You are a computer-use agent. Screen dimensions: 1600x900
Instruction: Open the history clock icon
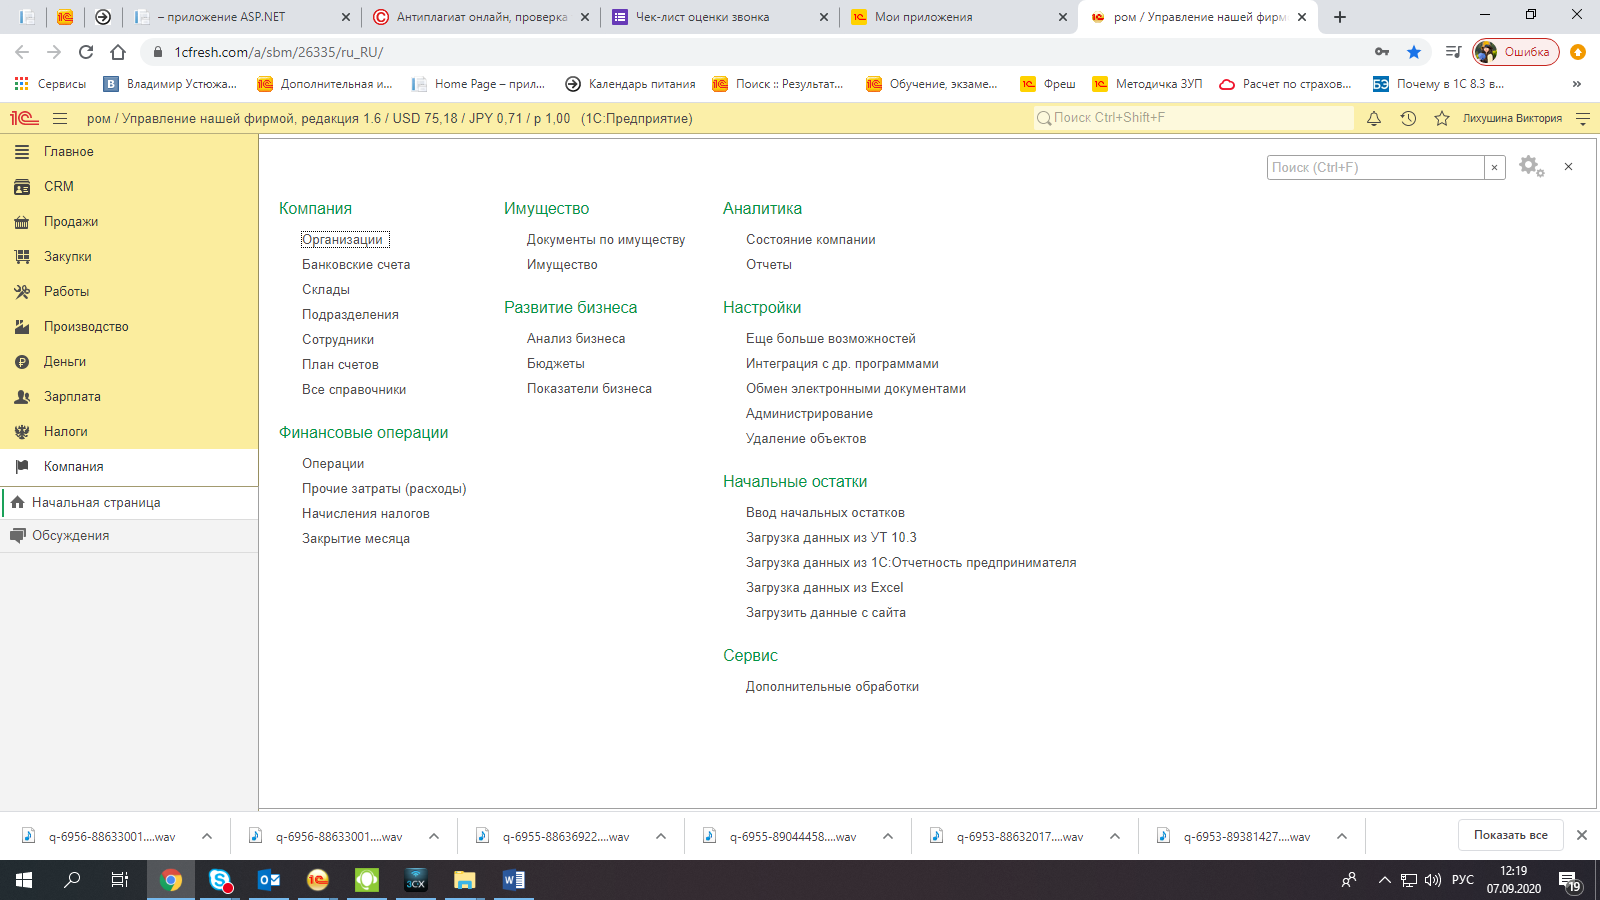point(1408,118)
